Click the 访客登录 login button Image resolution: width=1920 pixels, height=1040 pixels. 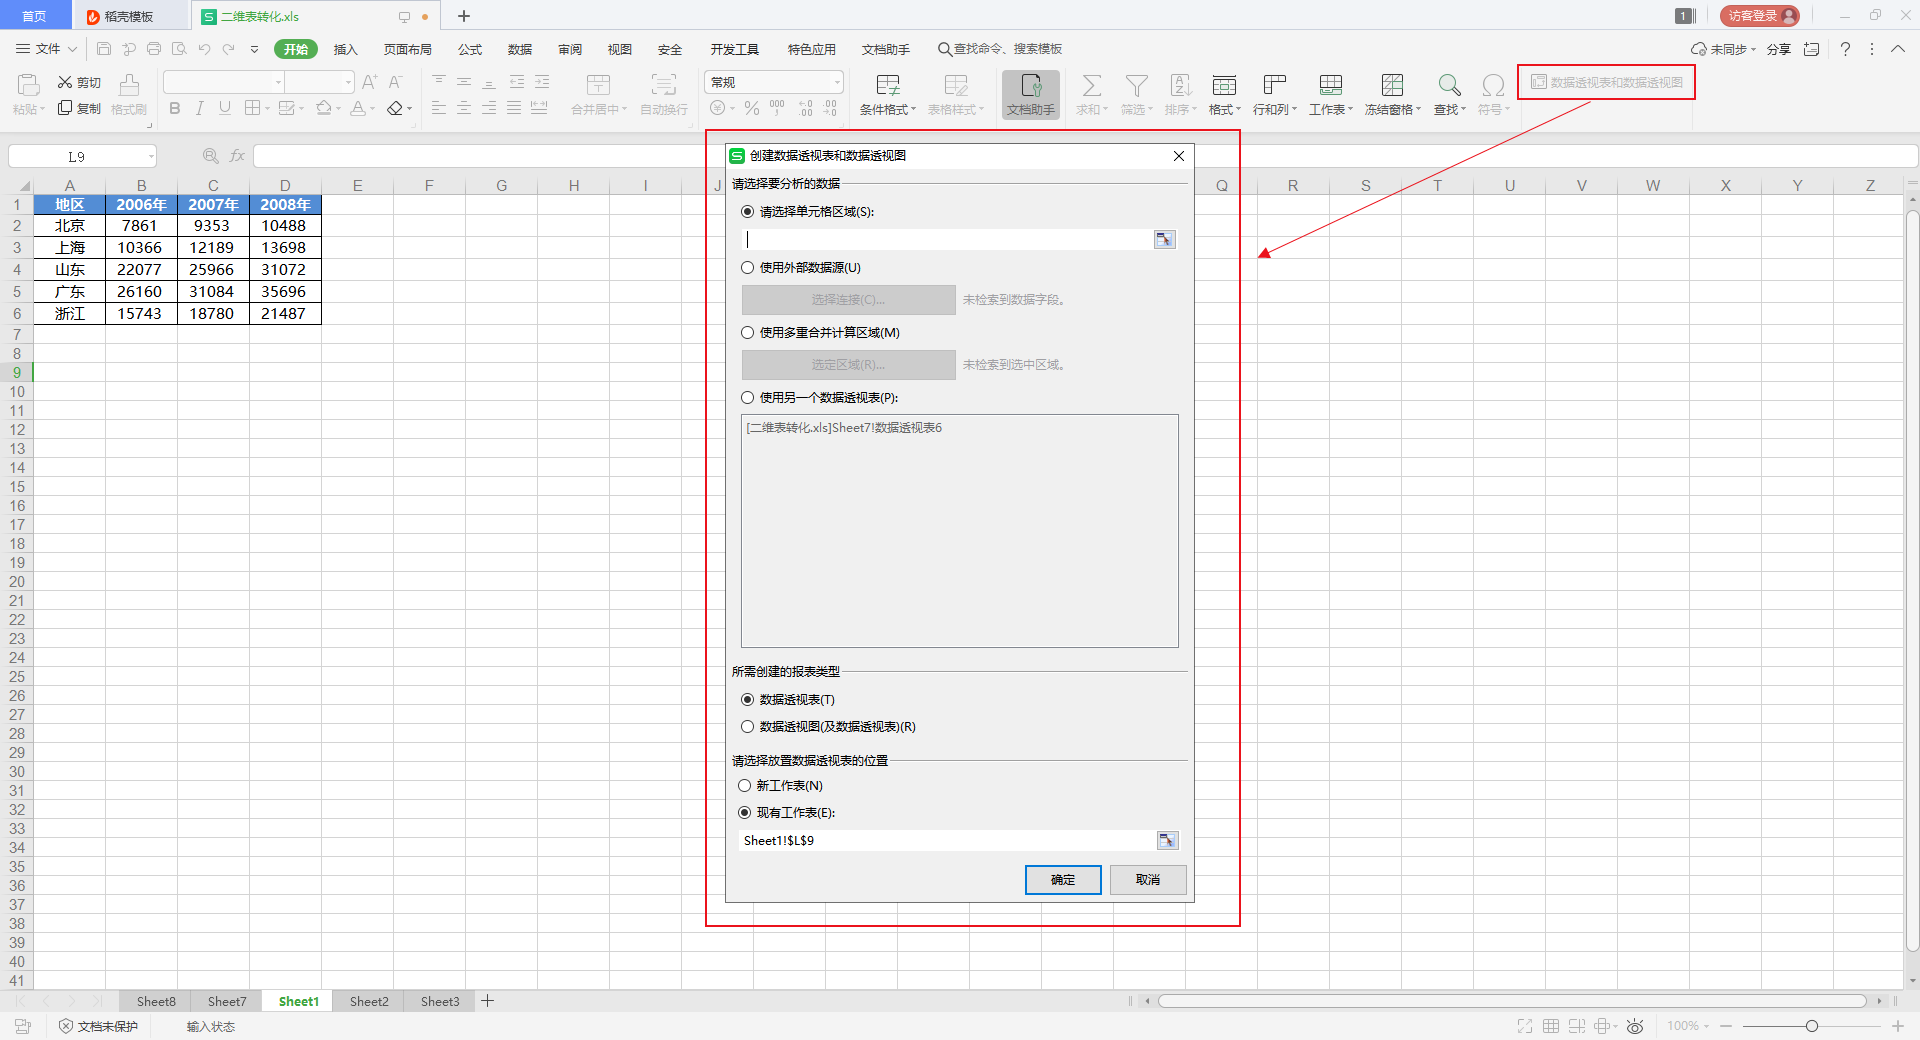[1760, 16]
